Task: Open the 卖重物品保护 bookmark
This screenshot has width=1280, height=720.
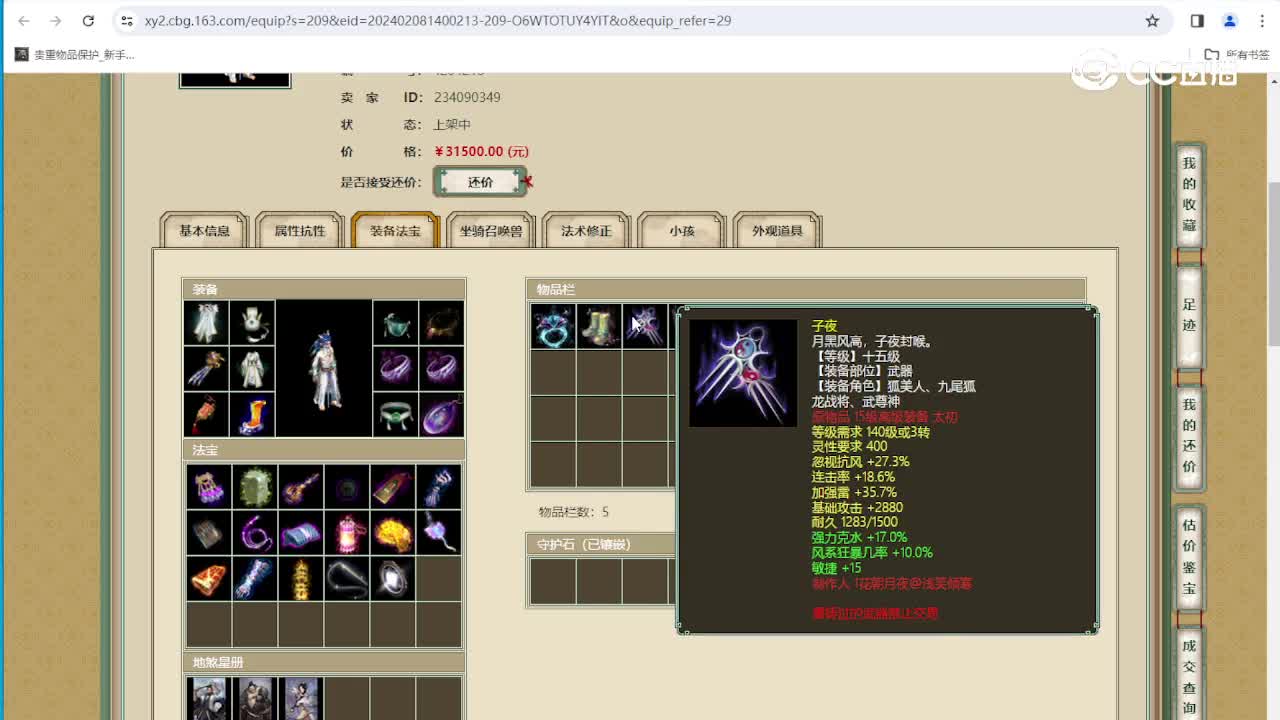Action: click(x=75, y=55)
